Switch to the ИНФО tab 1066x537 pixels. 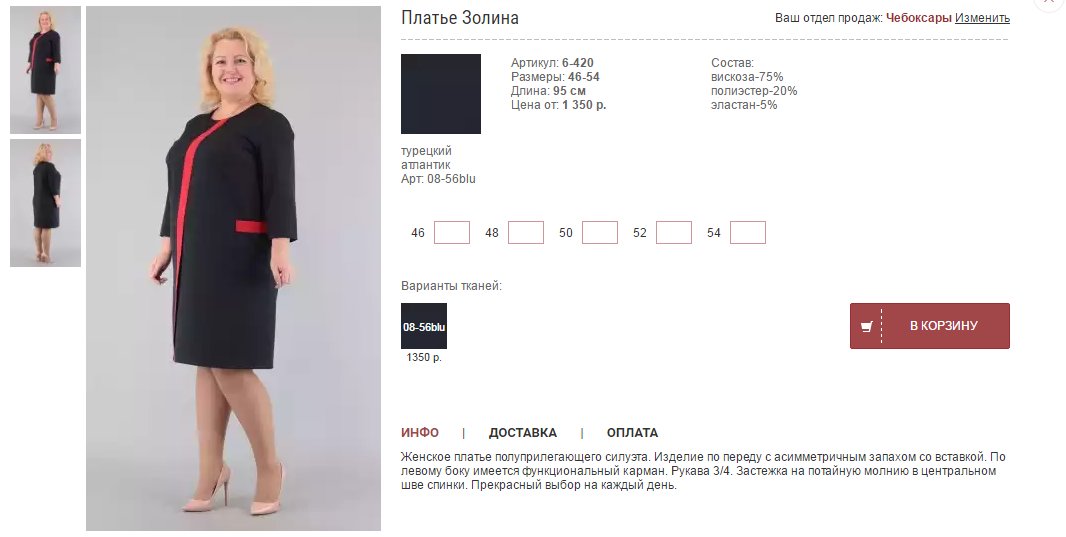click(x=419, y=433)
